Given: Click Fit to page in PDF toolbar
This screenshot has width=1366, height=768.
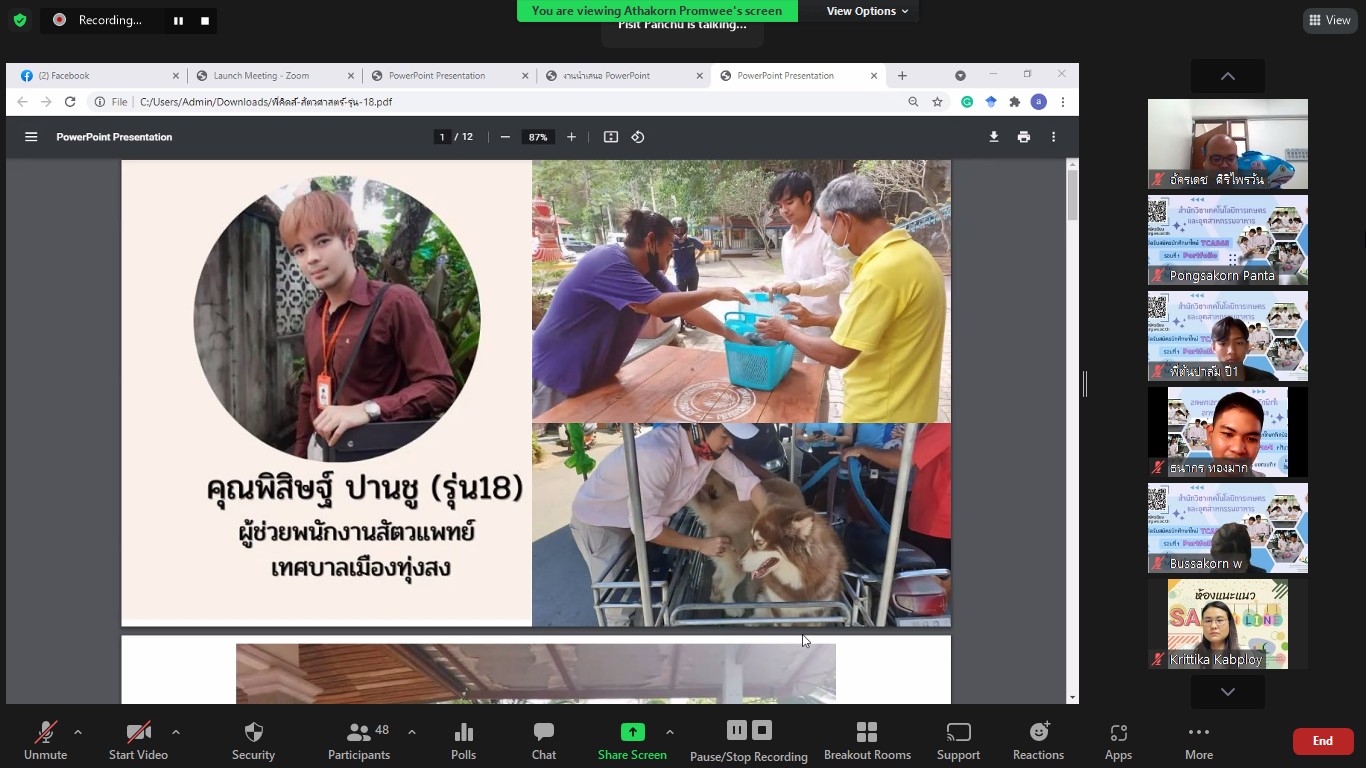Looking at the screenshot, I should 611,137.
